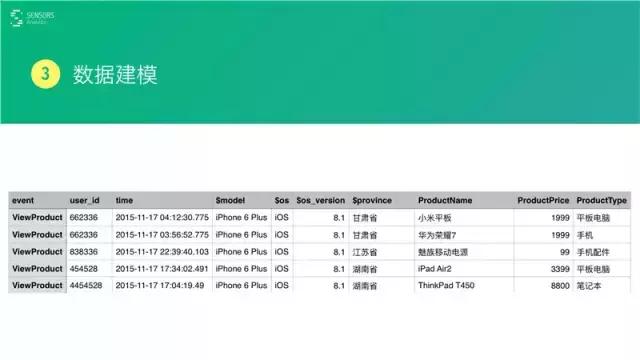Click product type 手机
The width and height of the screenshot is (640, 360).
(584, 235)
